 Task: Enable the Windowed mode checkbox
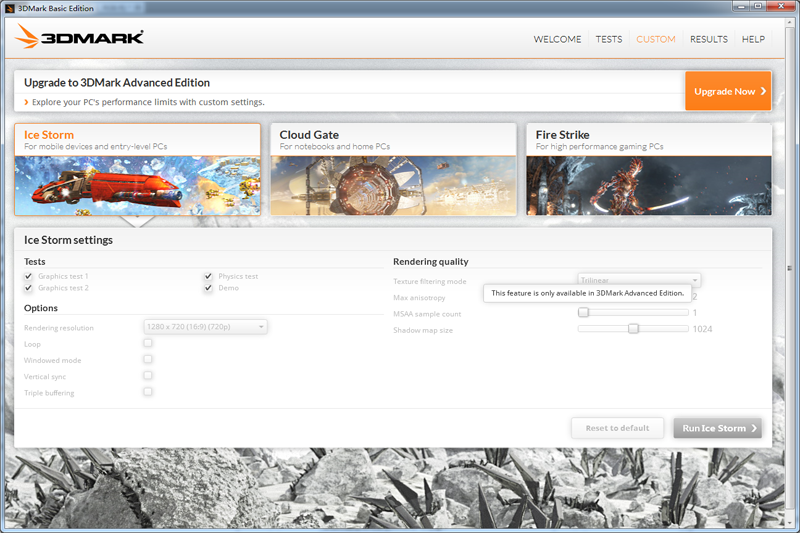click(x=148, y=359)
